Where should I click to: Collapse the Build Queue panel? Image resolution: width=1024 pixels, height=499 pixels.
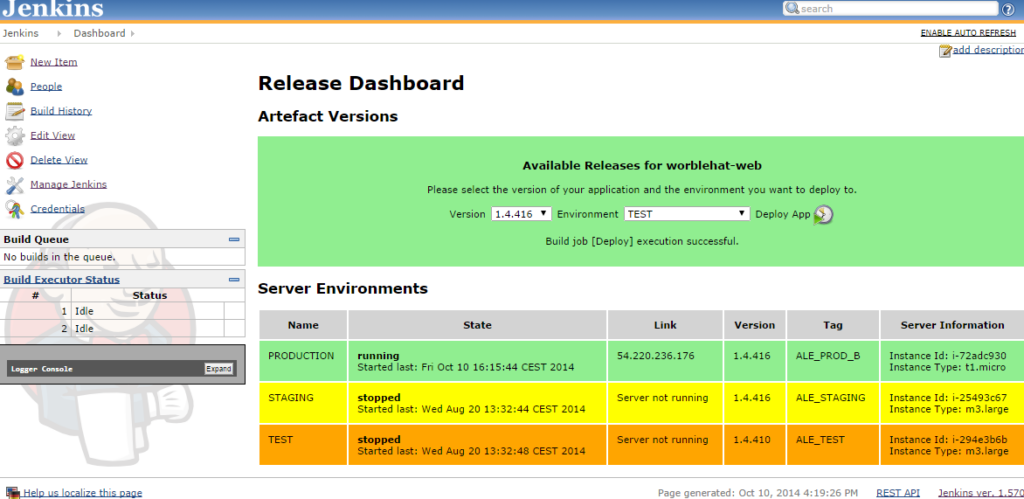tap(234, 240)
